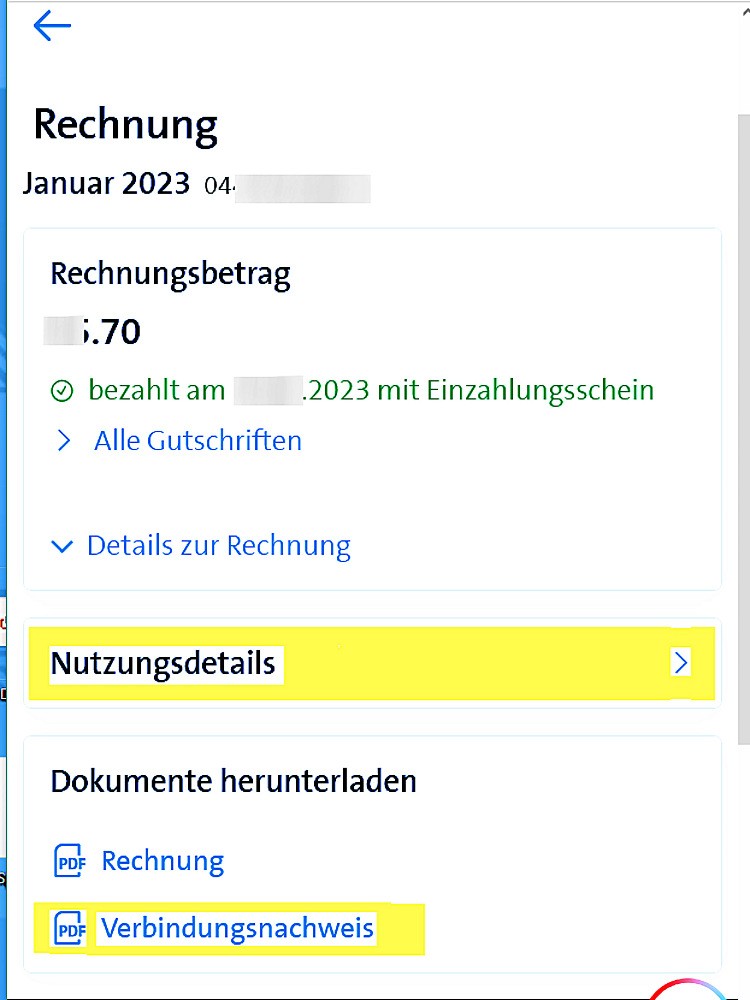
Task: Click the Dokumente herunterladen heading
Action: point(233,781)
